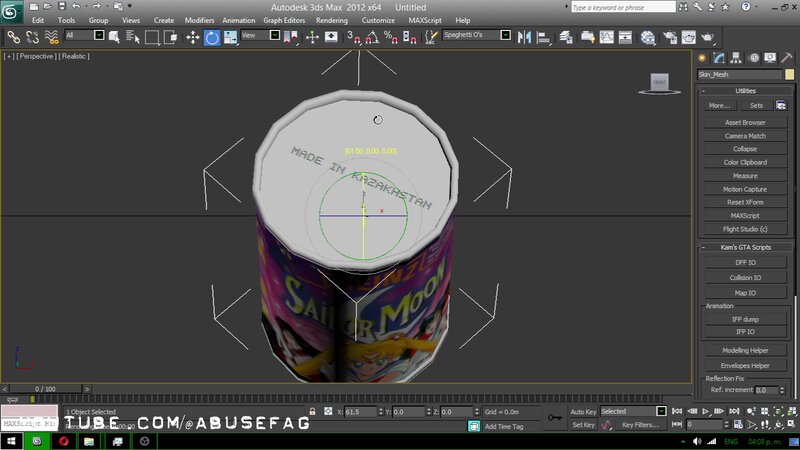The width and height of the screenshot is (800, 450).
Task: Click Select and Manipulate icon
Action: (x=312, y=37)
